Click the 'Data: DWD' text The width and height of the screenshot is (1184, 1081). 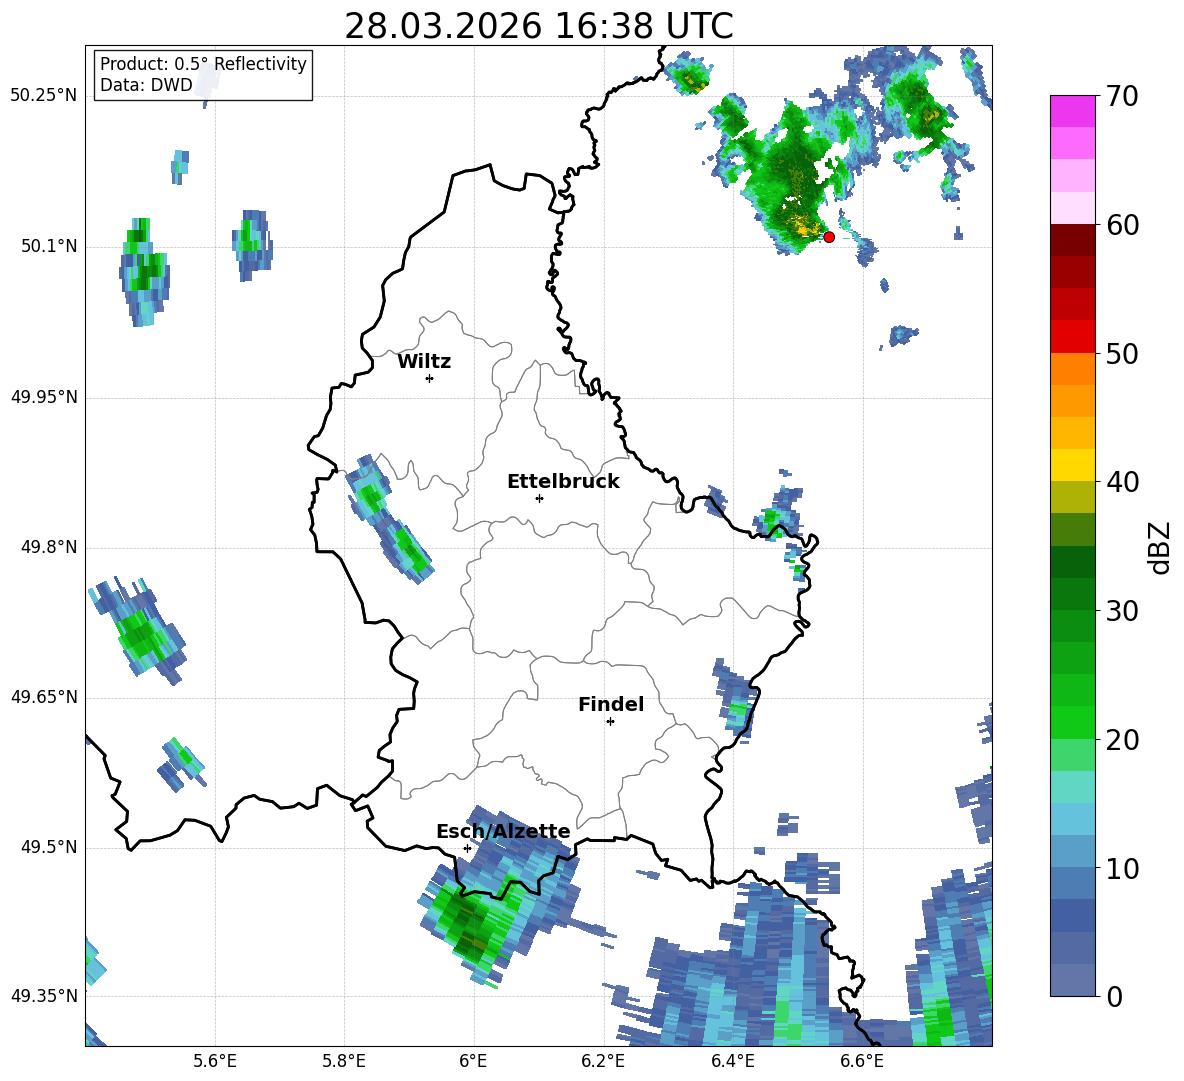coord(146,85)
